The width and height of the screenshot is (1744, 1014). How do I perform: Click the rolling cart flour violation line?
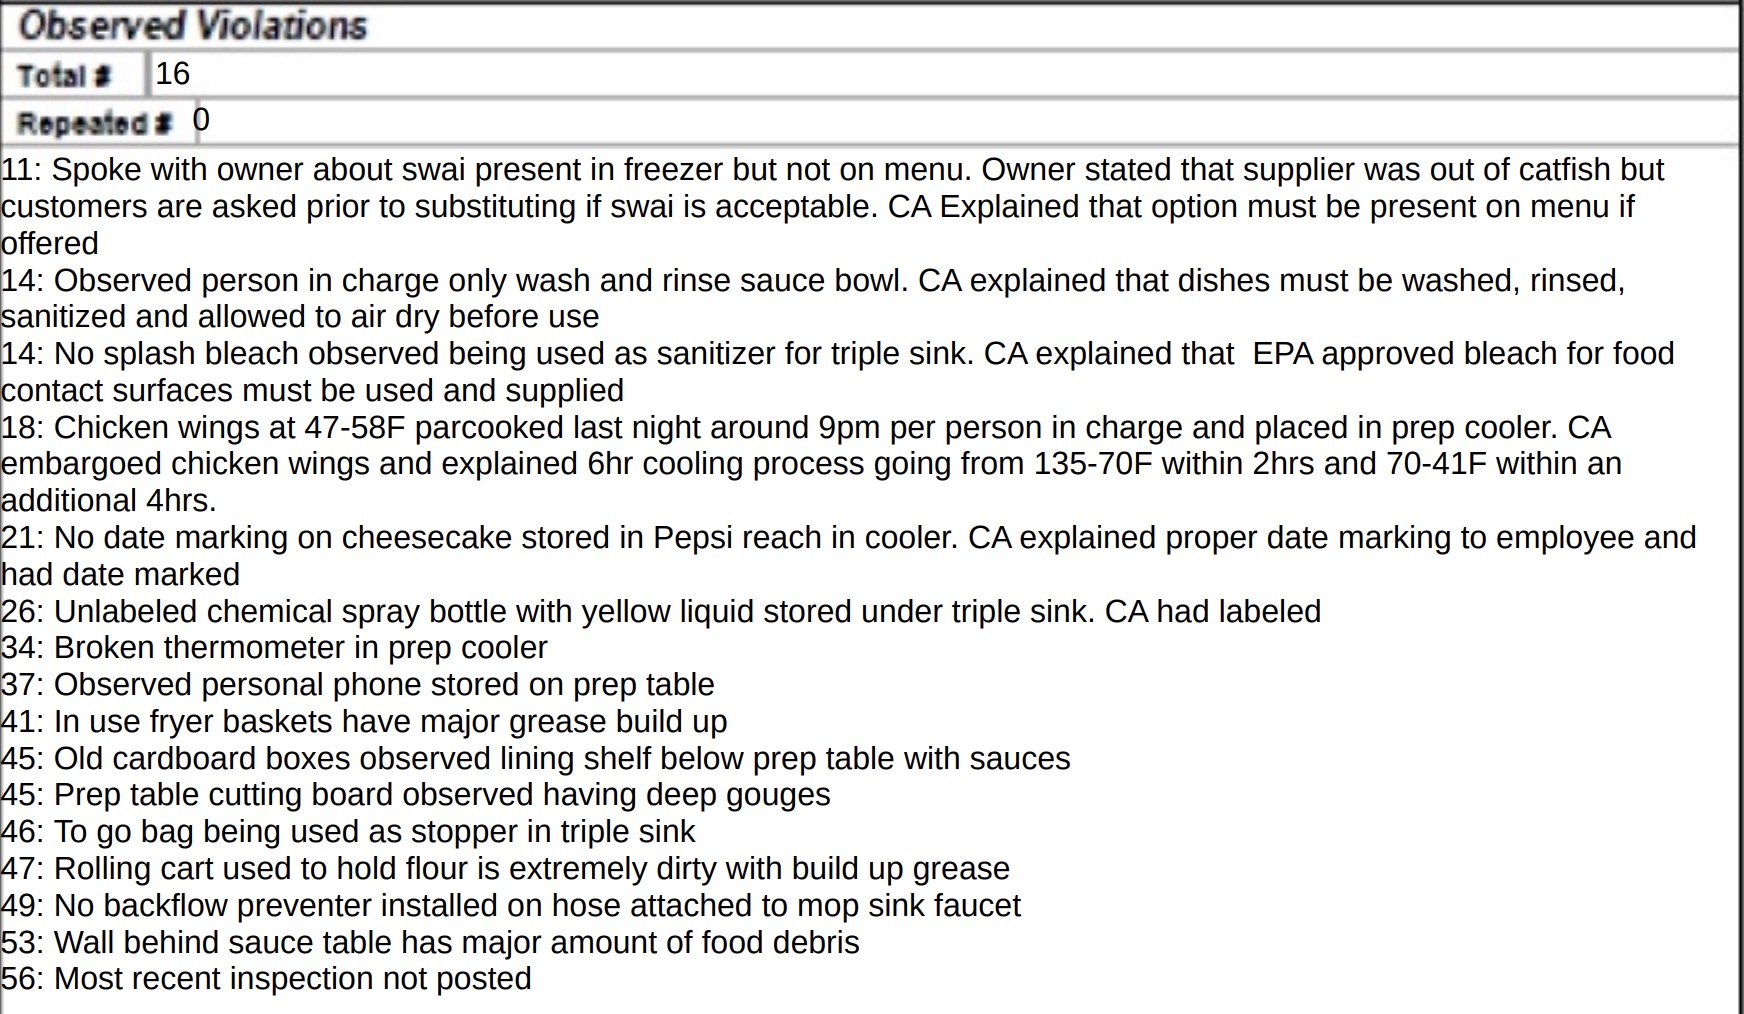505,869
